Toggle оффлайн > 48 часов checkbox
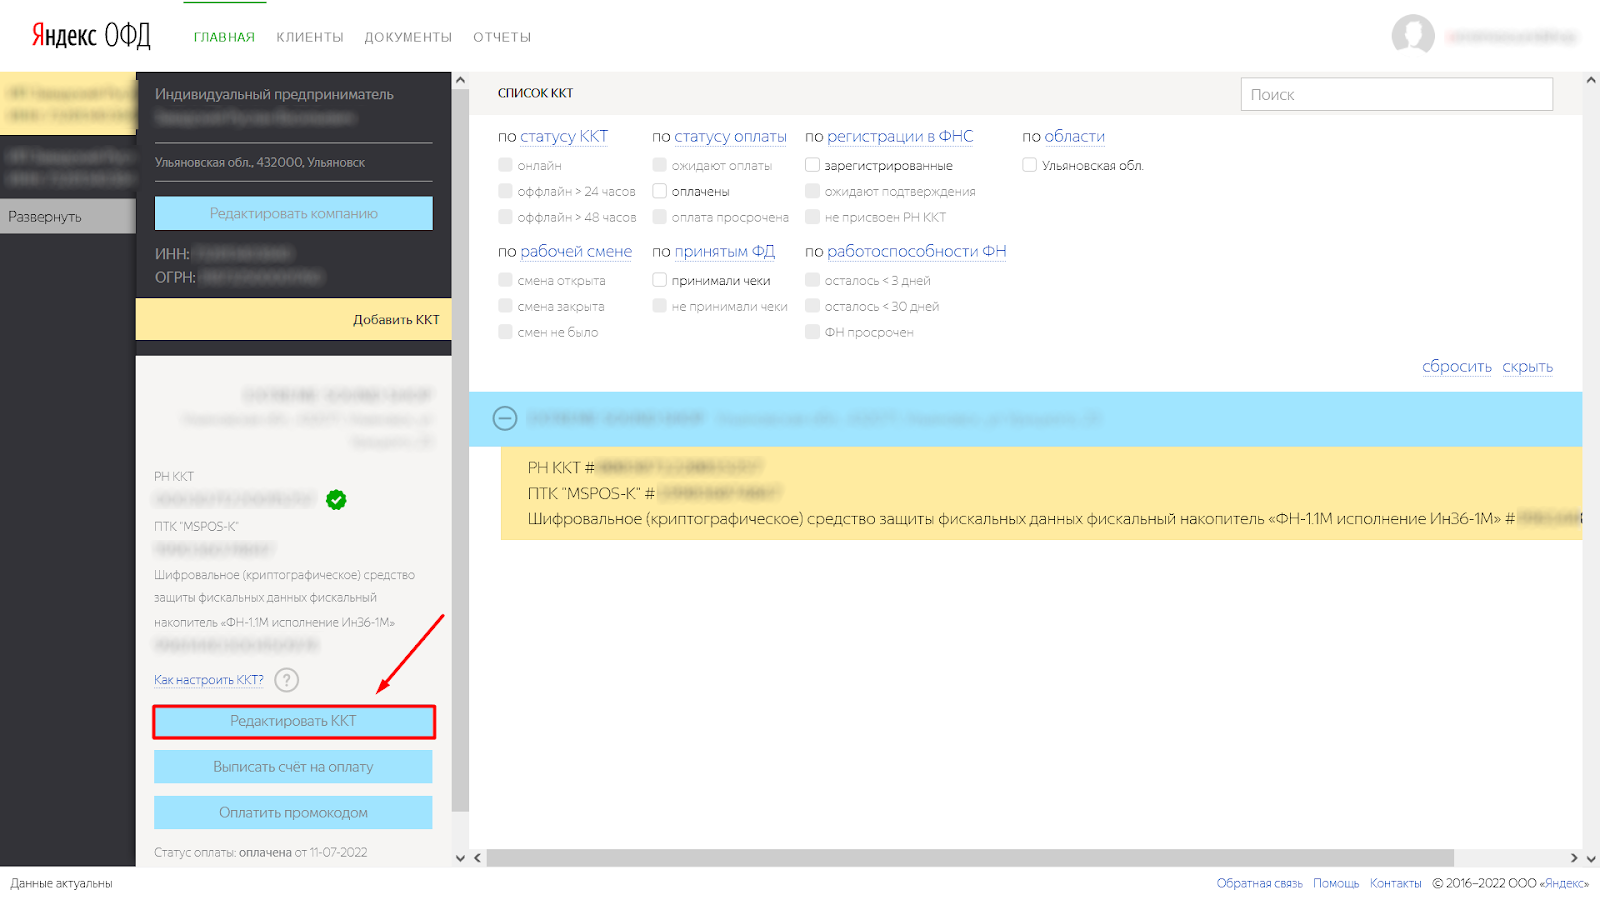This screenshot has height=900, width=1600. point(505,217)
